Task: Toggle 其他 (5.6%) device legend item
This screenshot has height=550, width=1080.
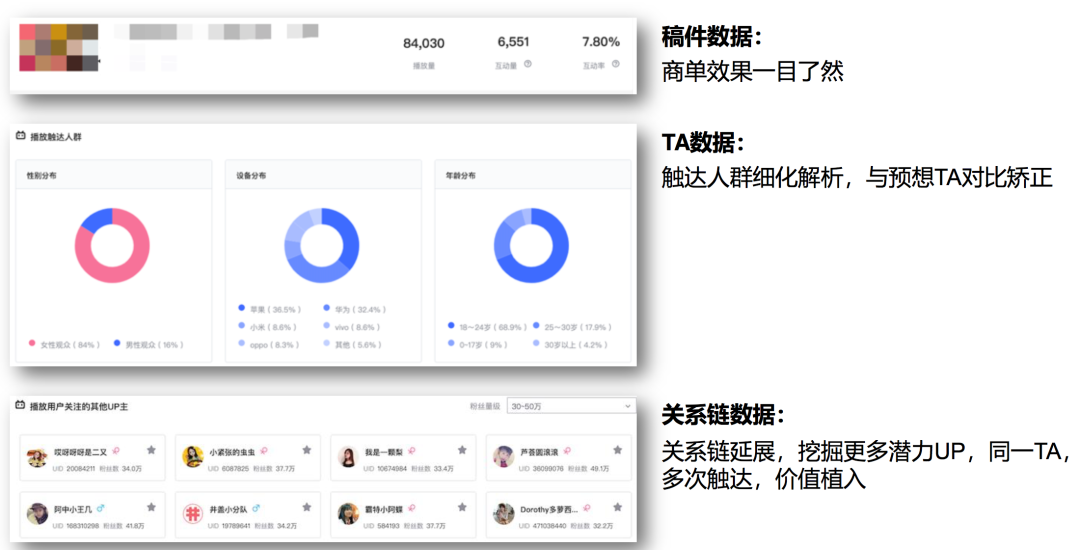Action: tap(353, 344)
